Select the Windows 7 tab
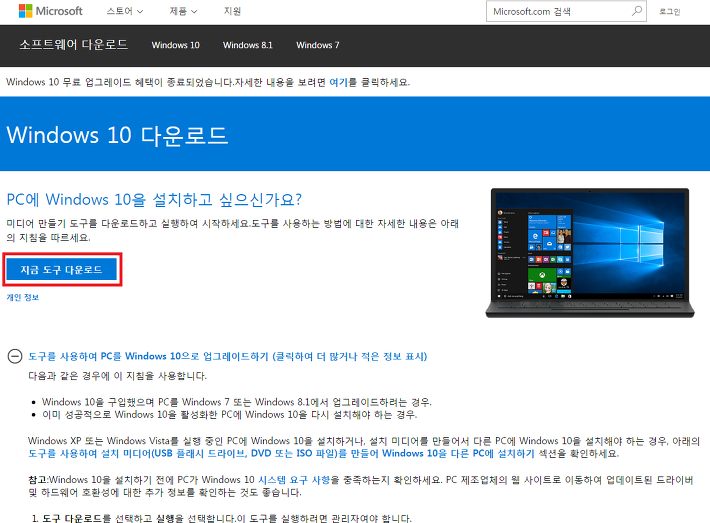710x523 pixels. (317, 45)
